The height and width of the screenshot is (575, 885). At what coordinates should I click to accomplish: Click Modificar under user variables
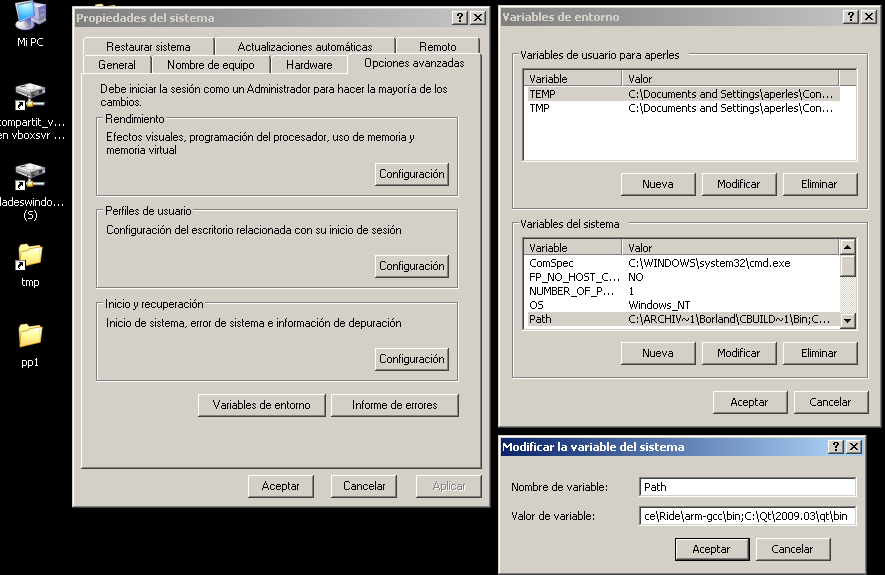coord(739,184)
